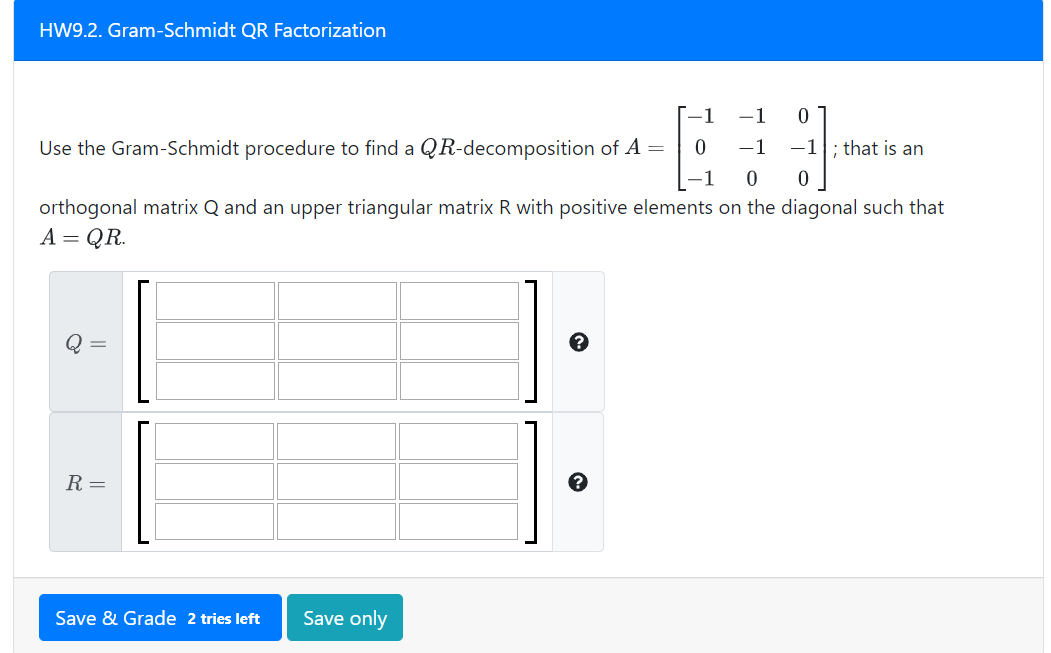Open the help icon next to matrix Q

[x=578, y=341]
